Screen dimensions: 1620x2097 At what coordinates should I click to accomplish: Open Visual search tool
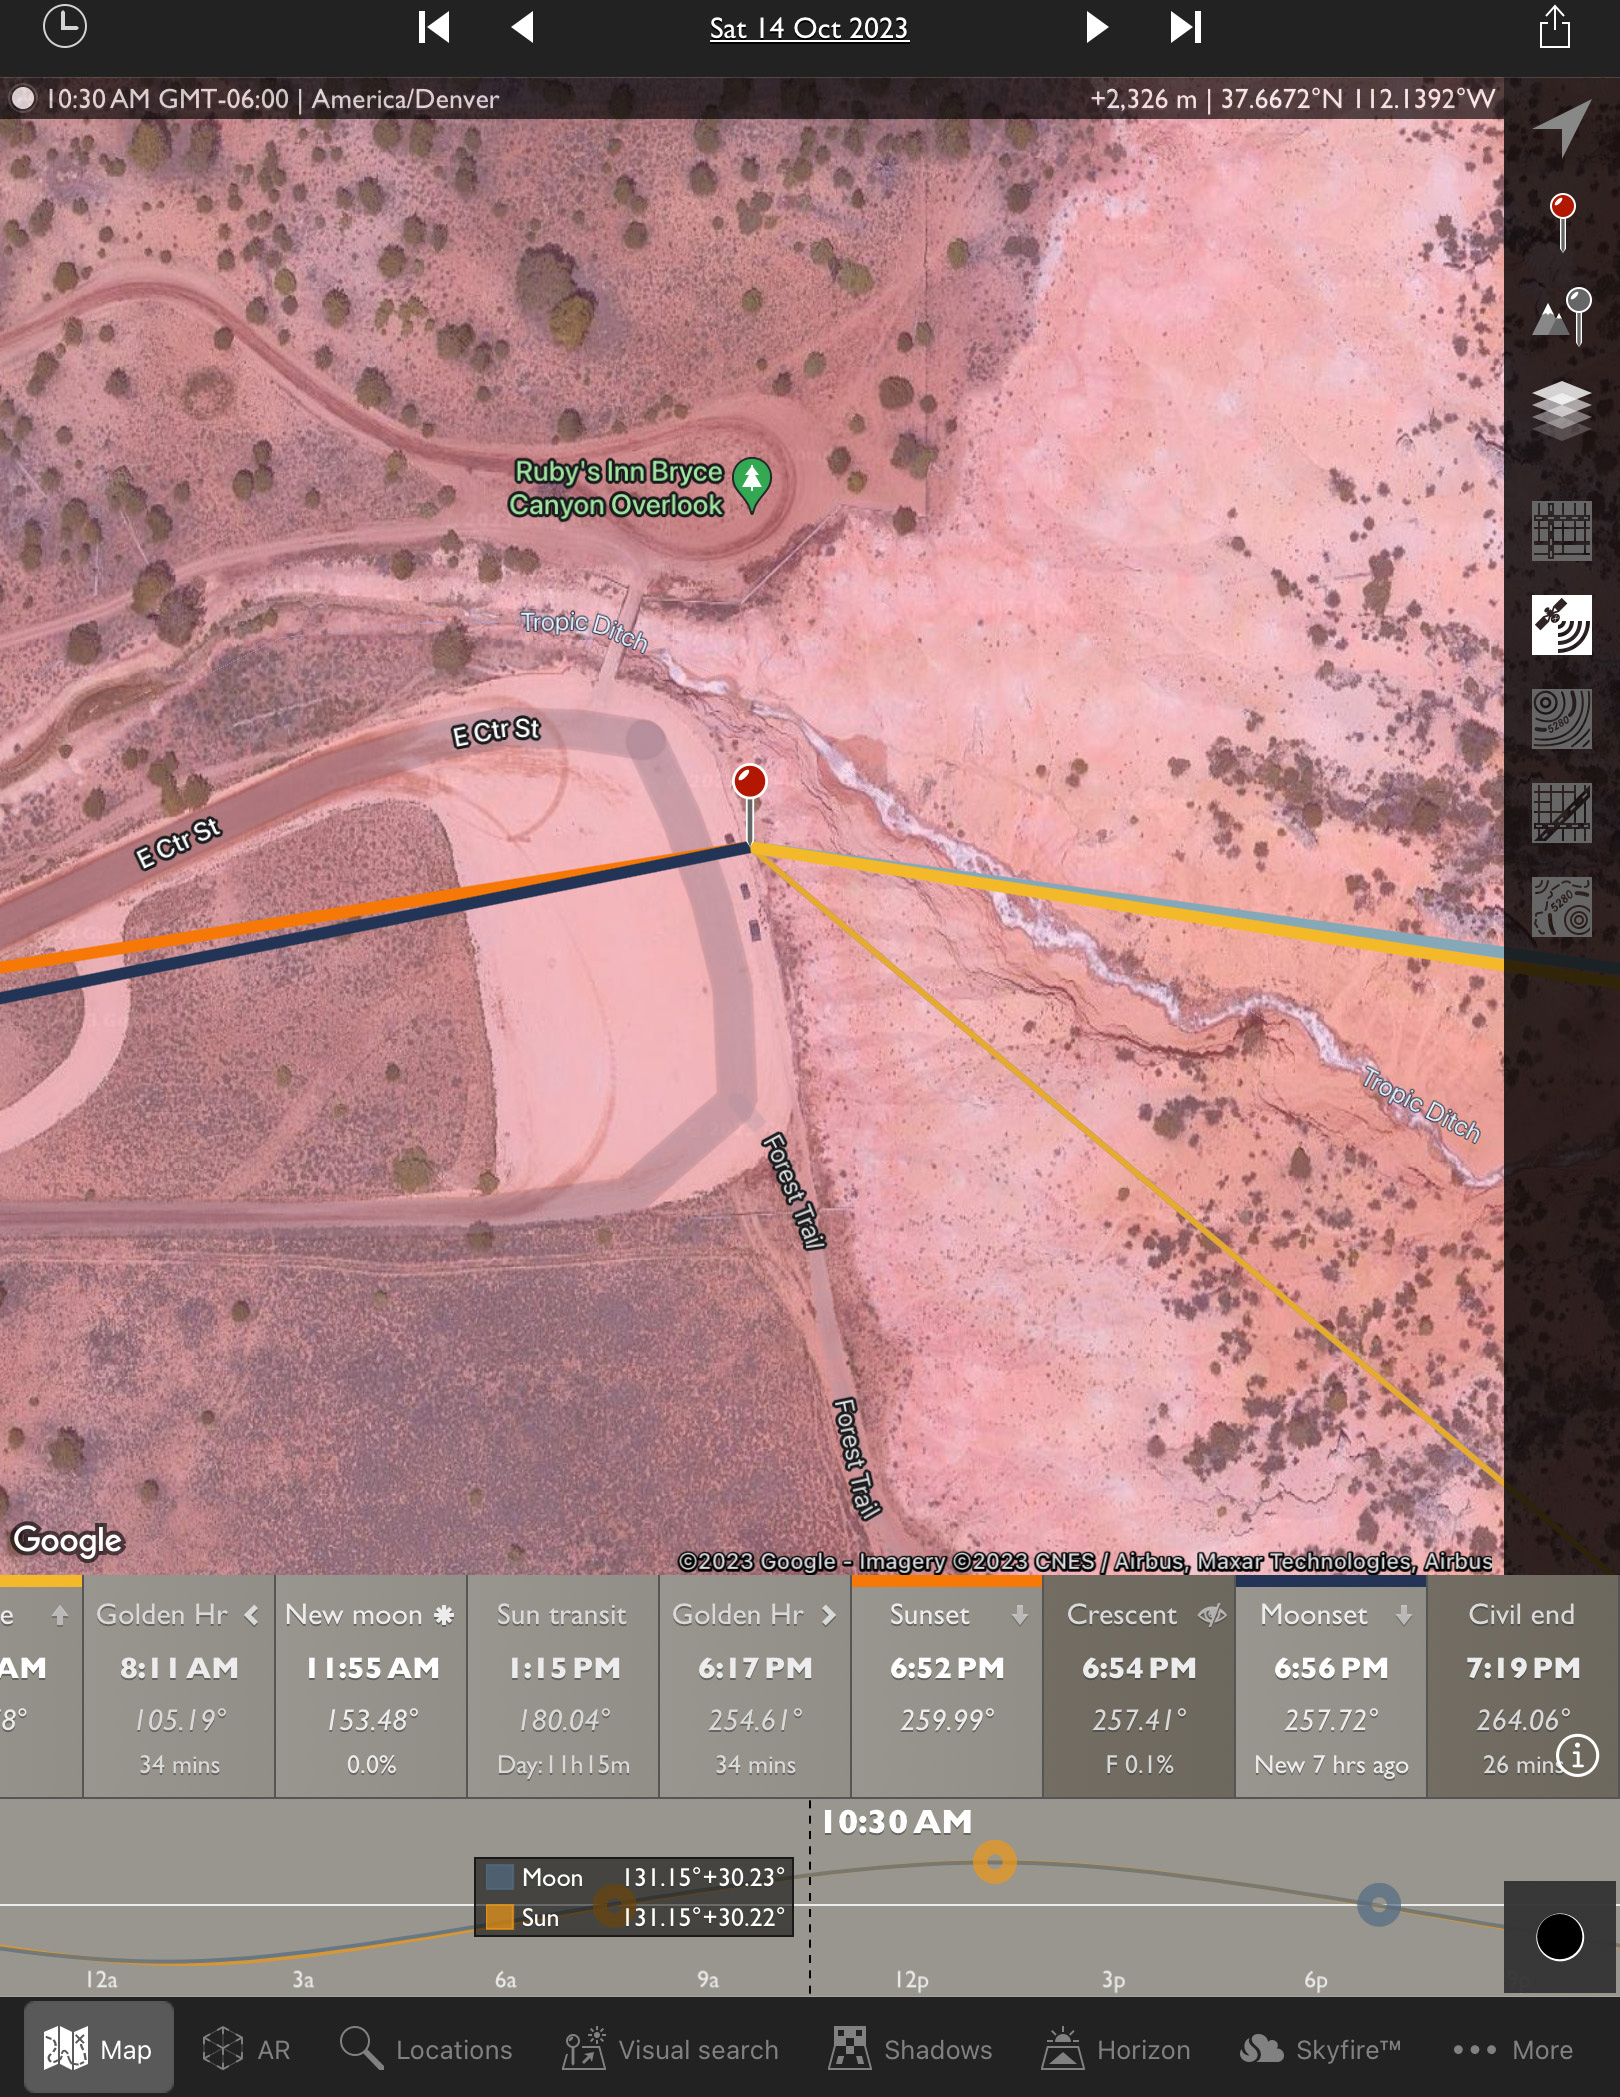tap(670, 2049)
